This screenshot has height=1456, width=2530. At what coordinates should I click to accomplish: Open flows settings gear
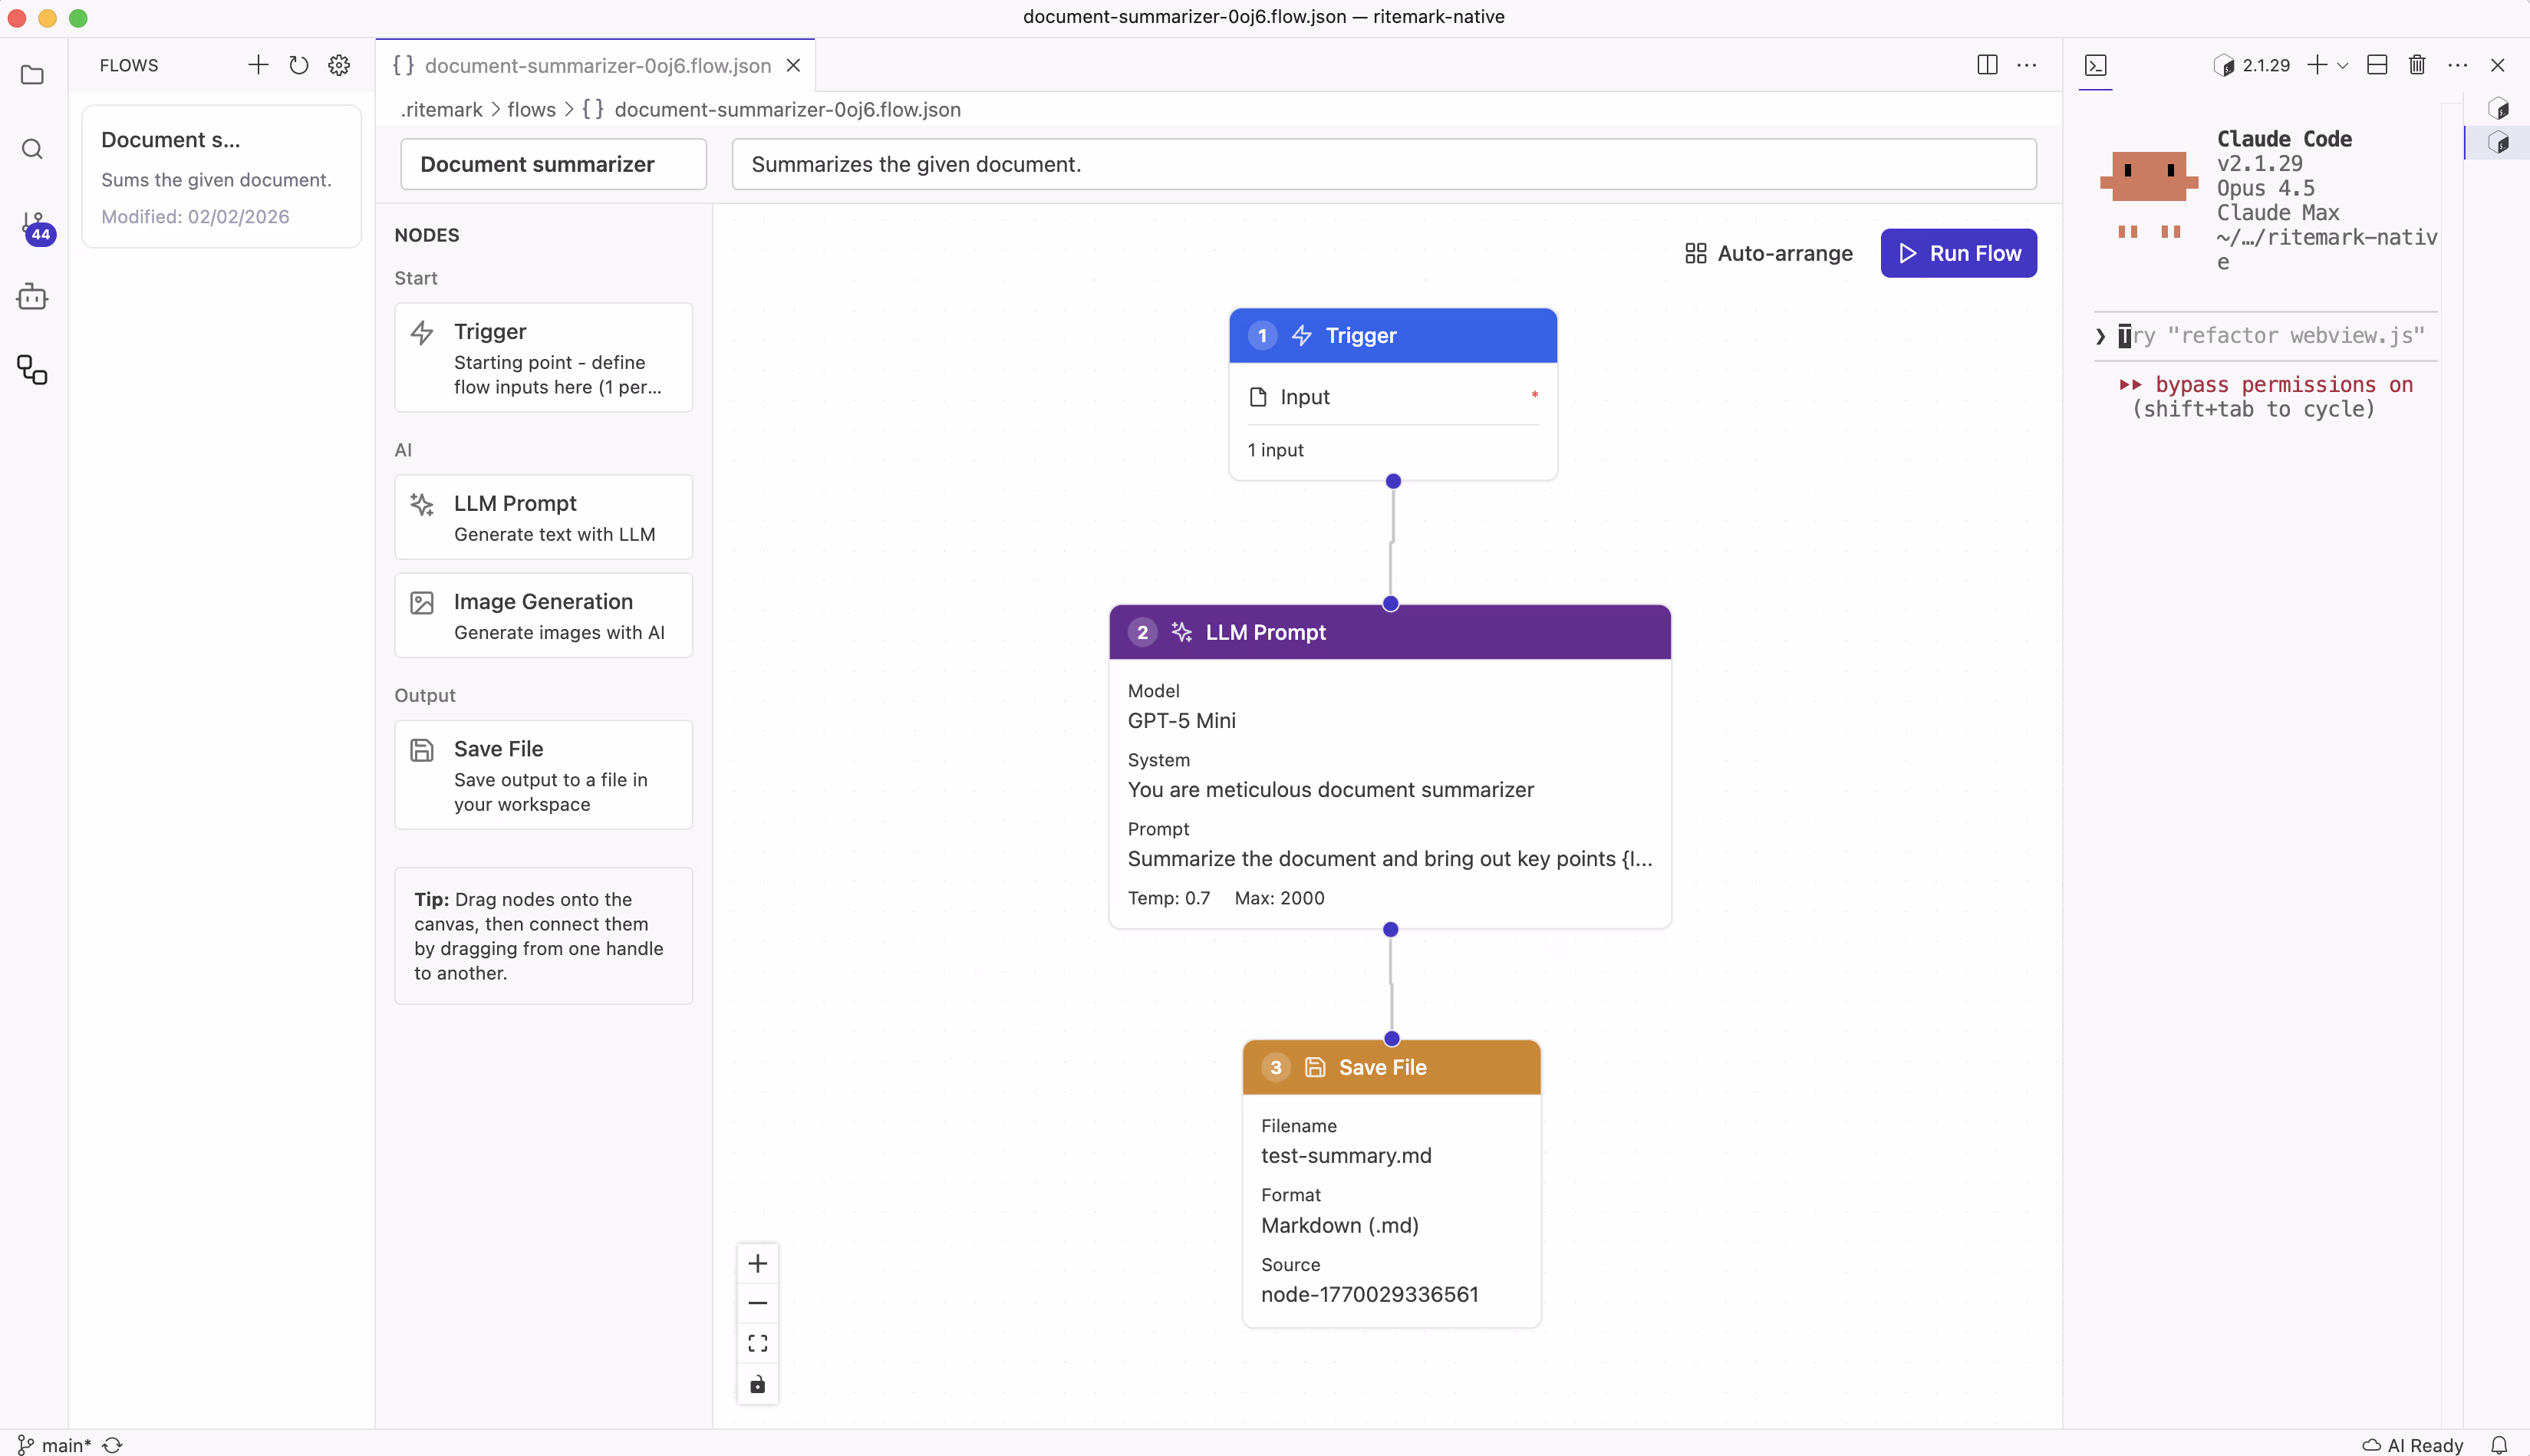pos(339,66)
